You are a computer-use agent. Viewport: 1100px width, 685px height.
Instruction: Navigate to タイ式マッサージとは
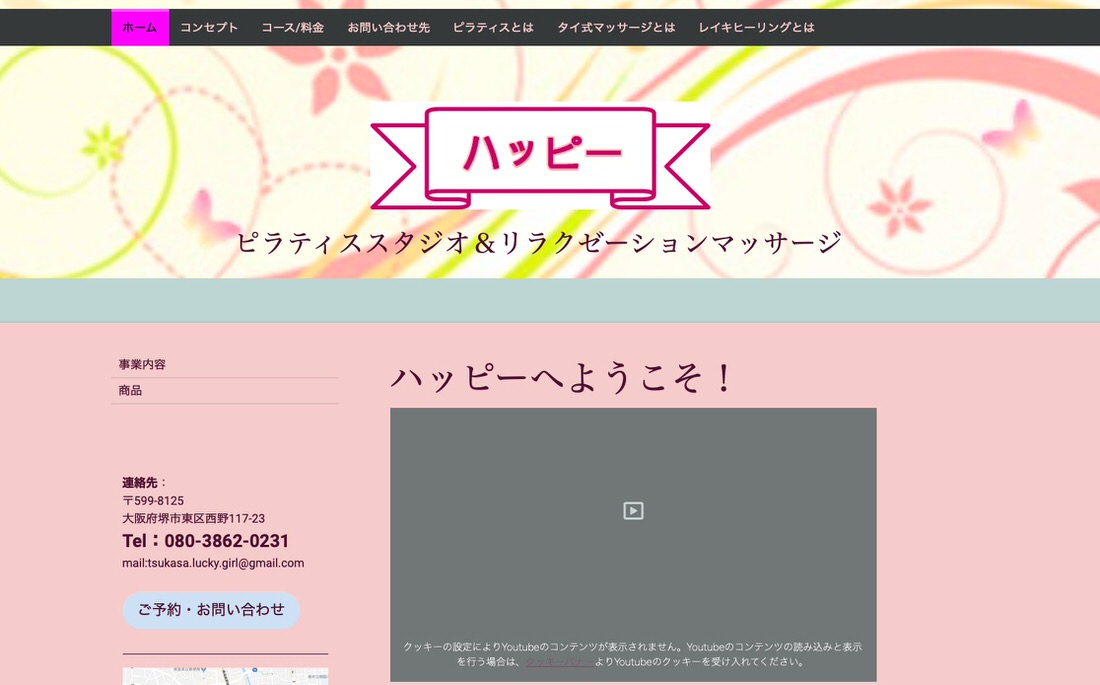click(x=616, y=28)
